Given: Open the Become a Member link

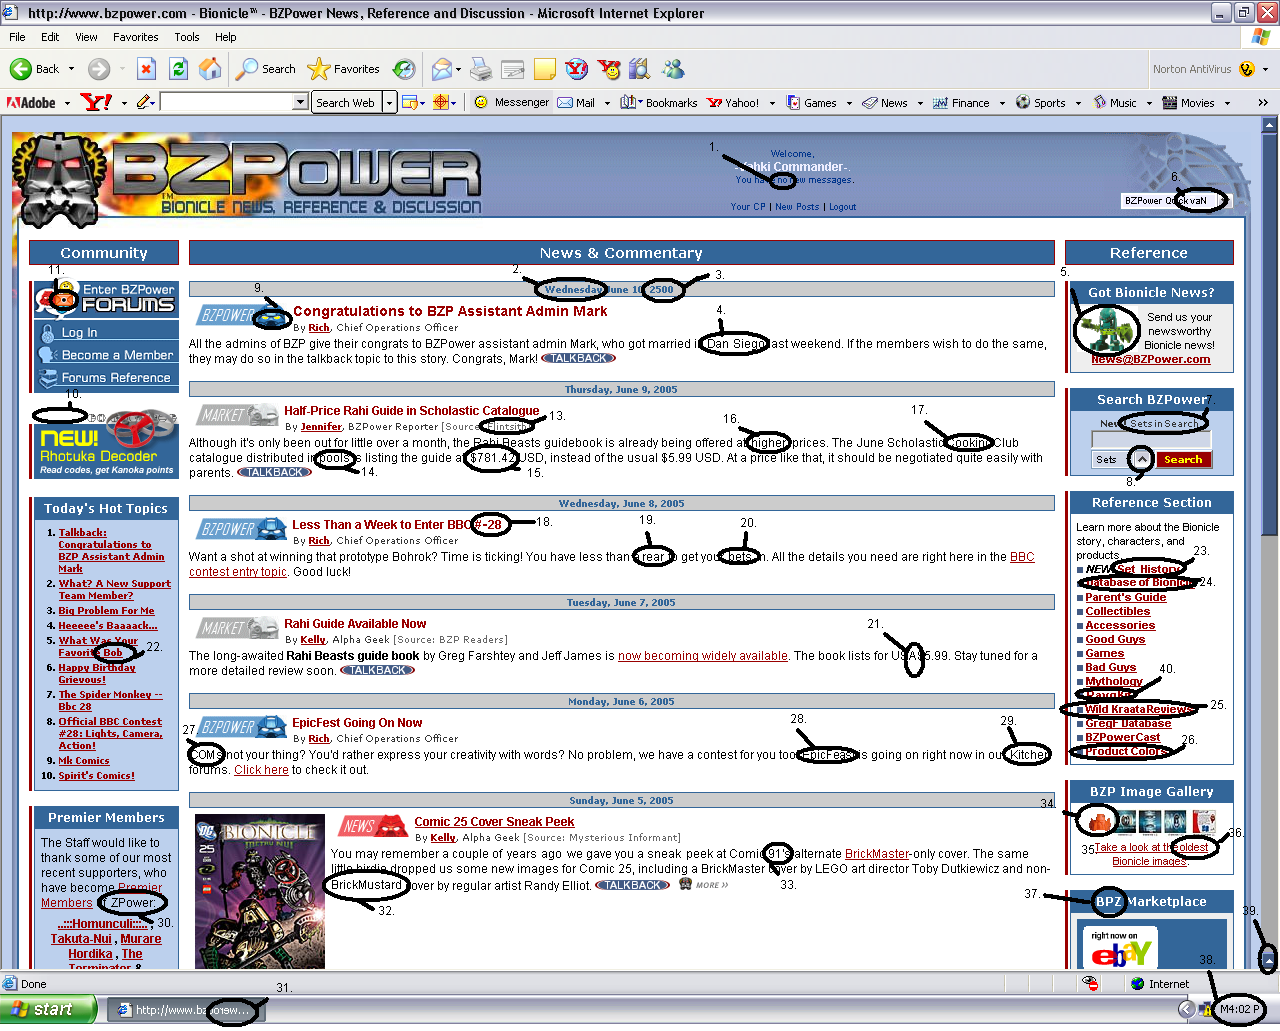Looking at the screenshot, I should (x=117, y=355).
